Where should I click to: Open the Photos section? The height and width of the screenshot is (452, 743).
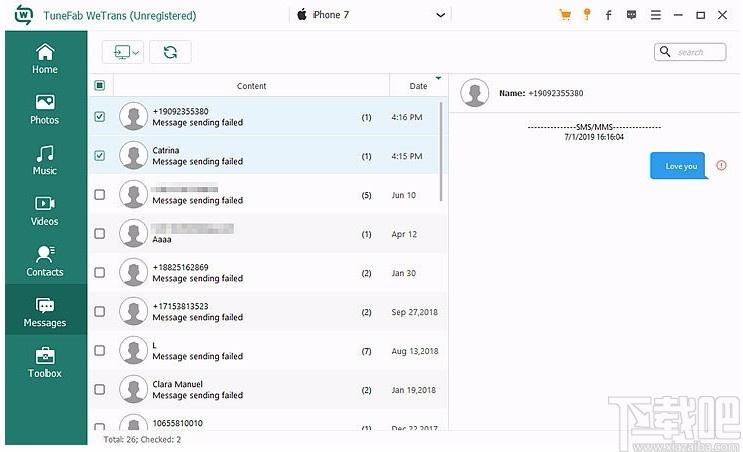(45, 110)
